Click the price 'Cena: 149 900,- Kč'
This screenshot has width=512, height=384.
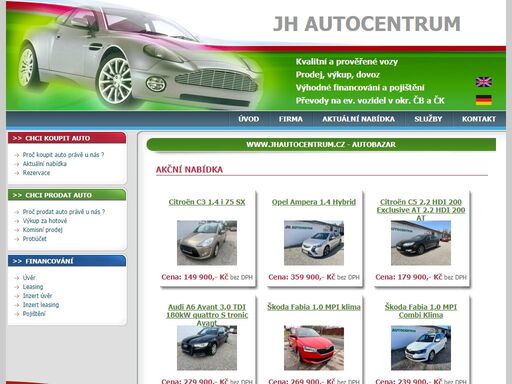click(x=195, y=277)
